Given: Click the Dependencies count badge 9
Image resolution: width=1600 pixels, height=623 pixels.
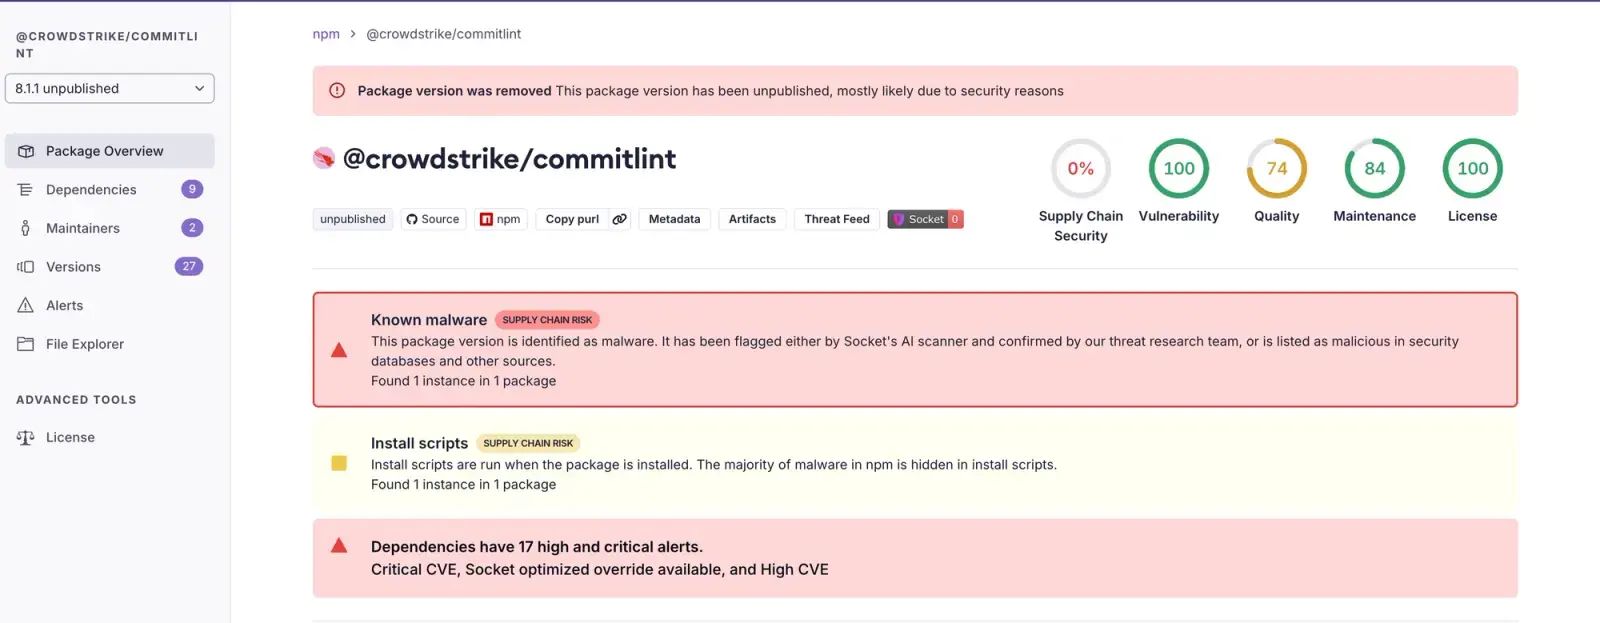Looking at the screenshot, I should tap(192, 189).
